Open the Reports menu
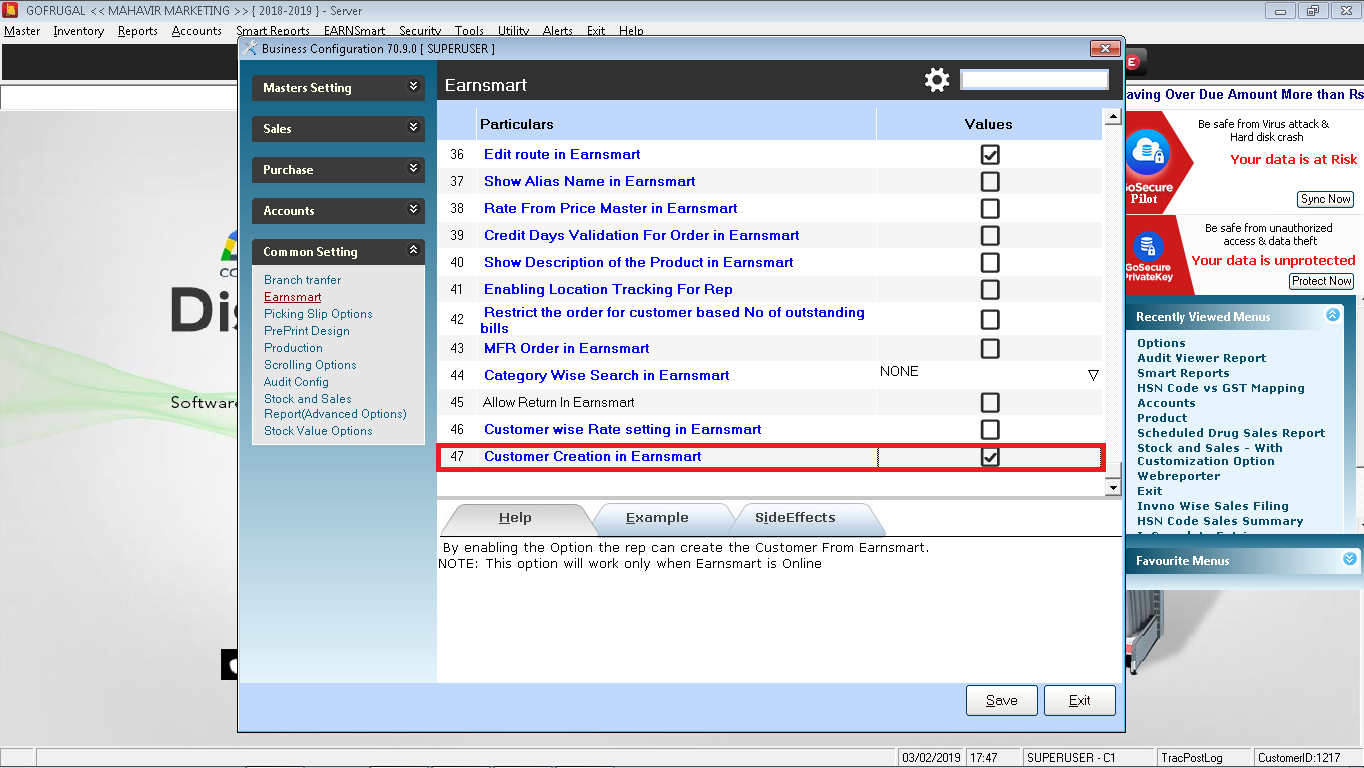The height and width of the screenshot is (768, 1364). point(138,31)
